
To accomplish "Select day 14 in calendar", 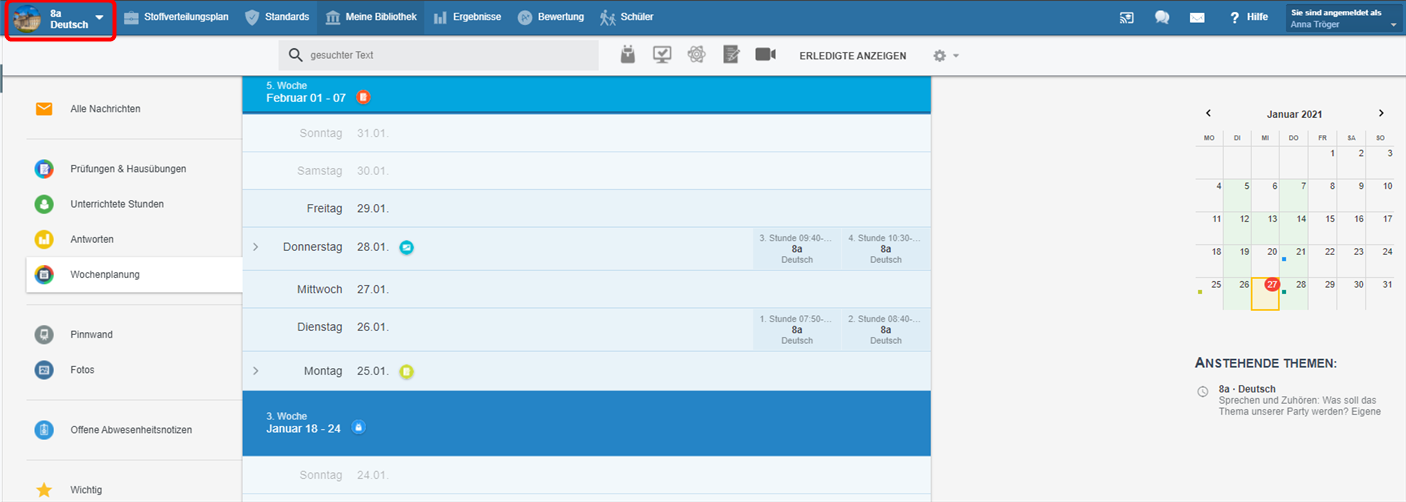I will point(1294,230).
